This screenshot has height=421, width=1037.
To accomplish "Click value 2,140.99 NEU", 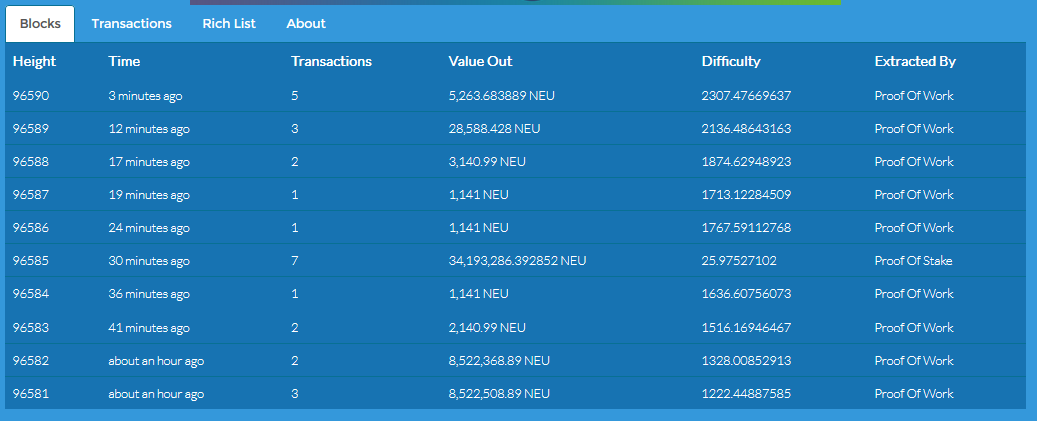I will tap(487, 328).
